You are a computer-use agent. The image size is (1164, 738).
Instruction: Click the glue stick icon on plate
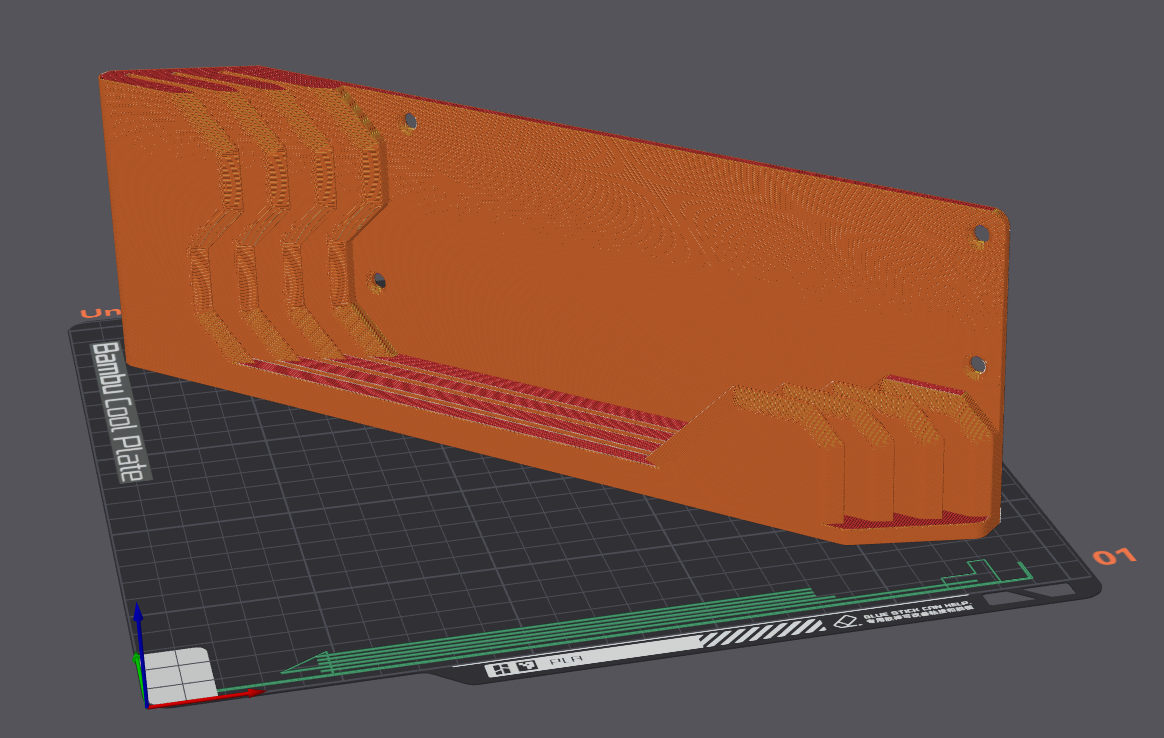(x=844, y=621)
